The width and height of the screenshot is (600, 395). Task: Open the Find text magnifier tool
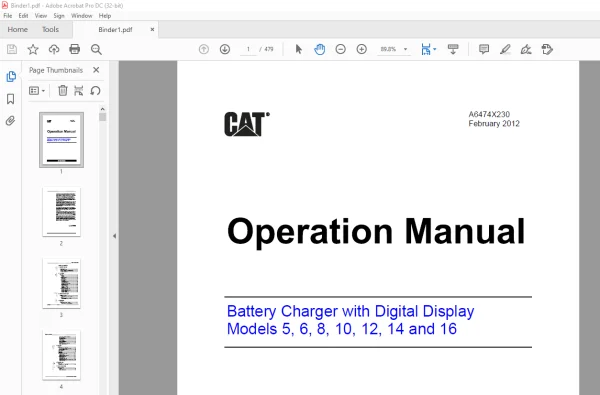pos(96,49)
